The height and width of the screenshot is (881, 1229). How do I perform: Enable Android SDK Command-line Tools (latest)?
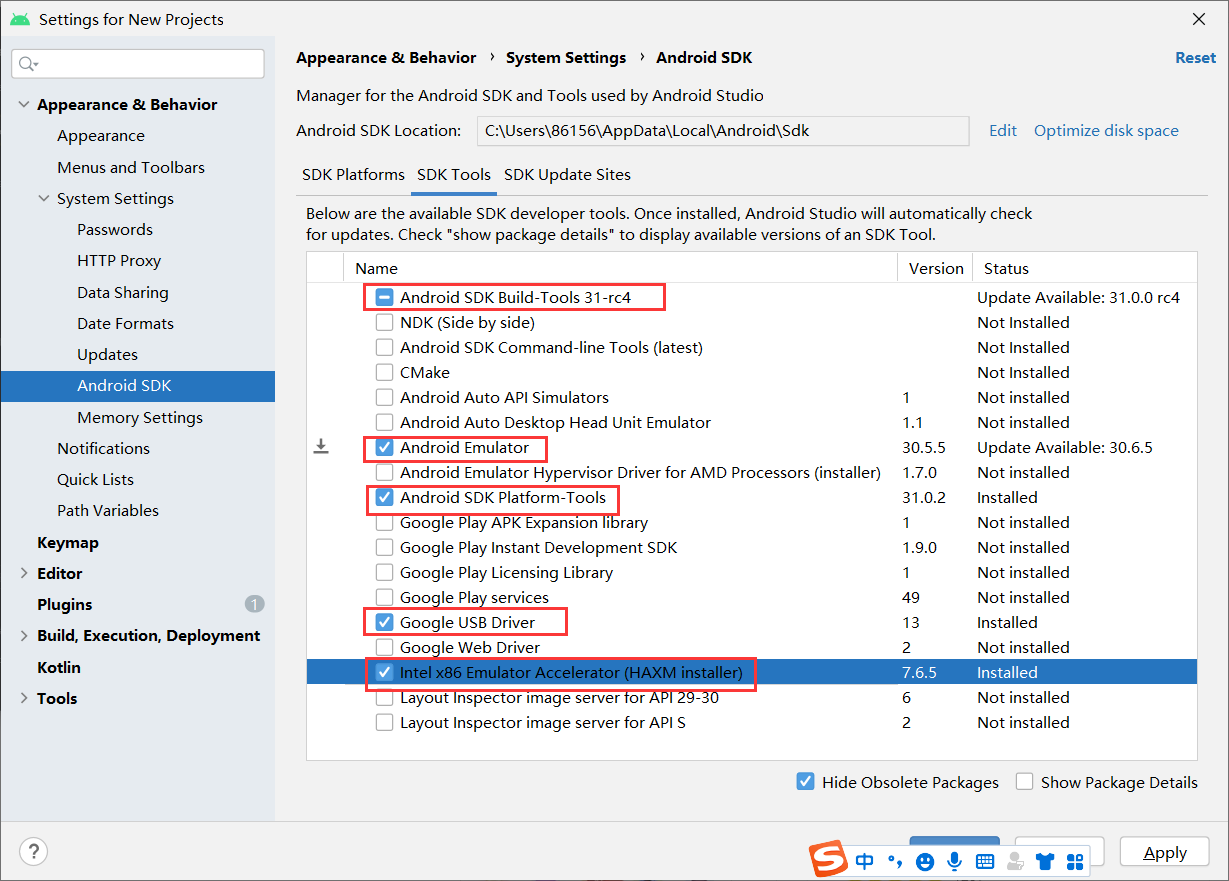384,347
